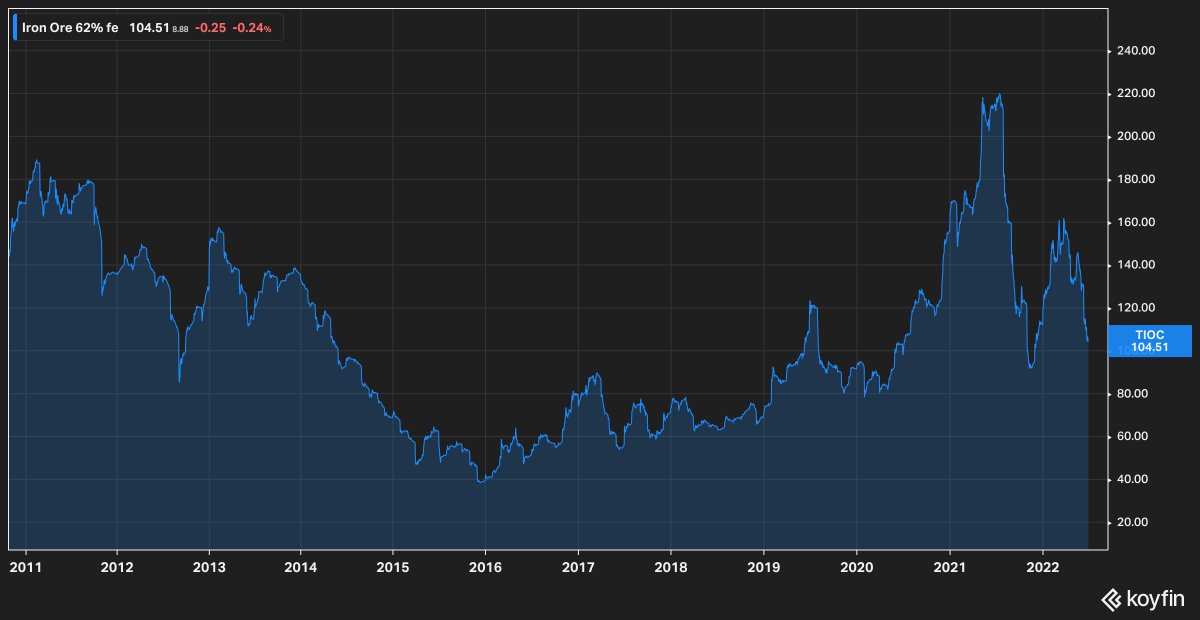Click the TIOC 104.51 price tag
Image resolution: width=1200 pixels, height=620 pixels.
pos(1149,341)
